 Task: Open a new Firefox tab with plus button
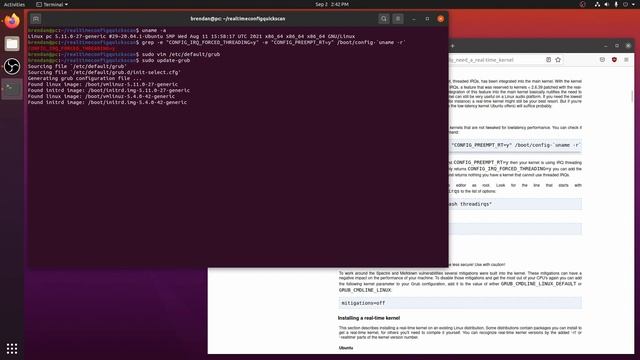(453, 46)
